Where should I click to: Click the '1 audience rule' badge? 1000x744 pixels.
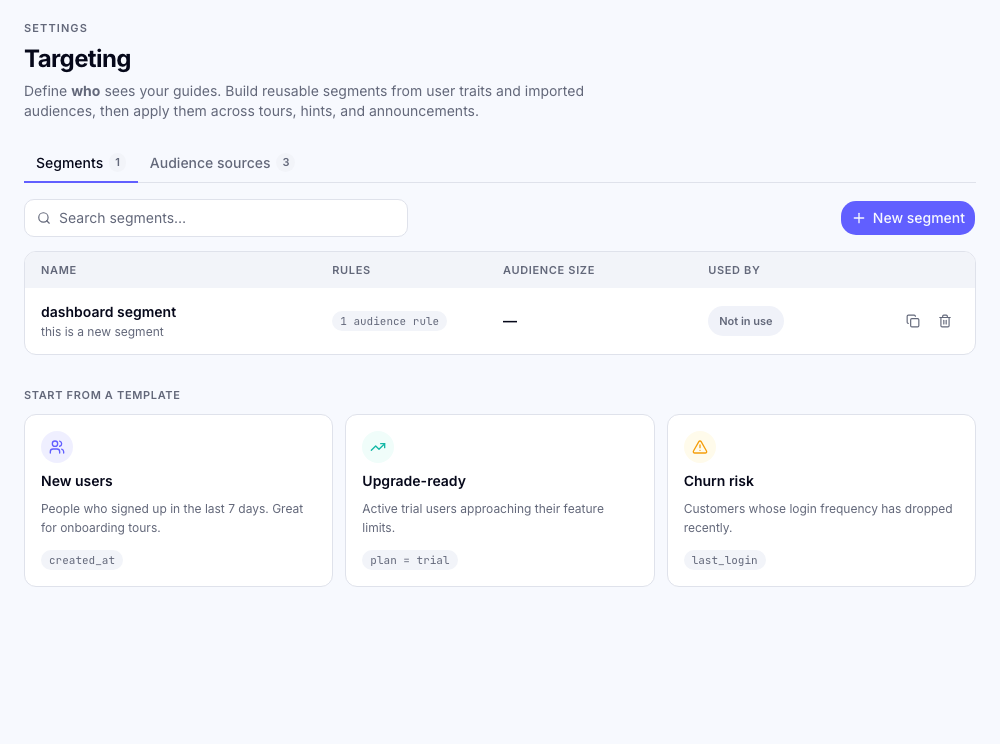(x=389, y=321)
